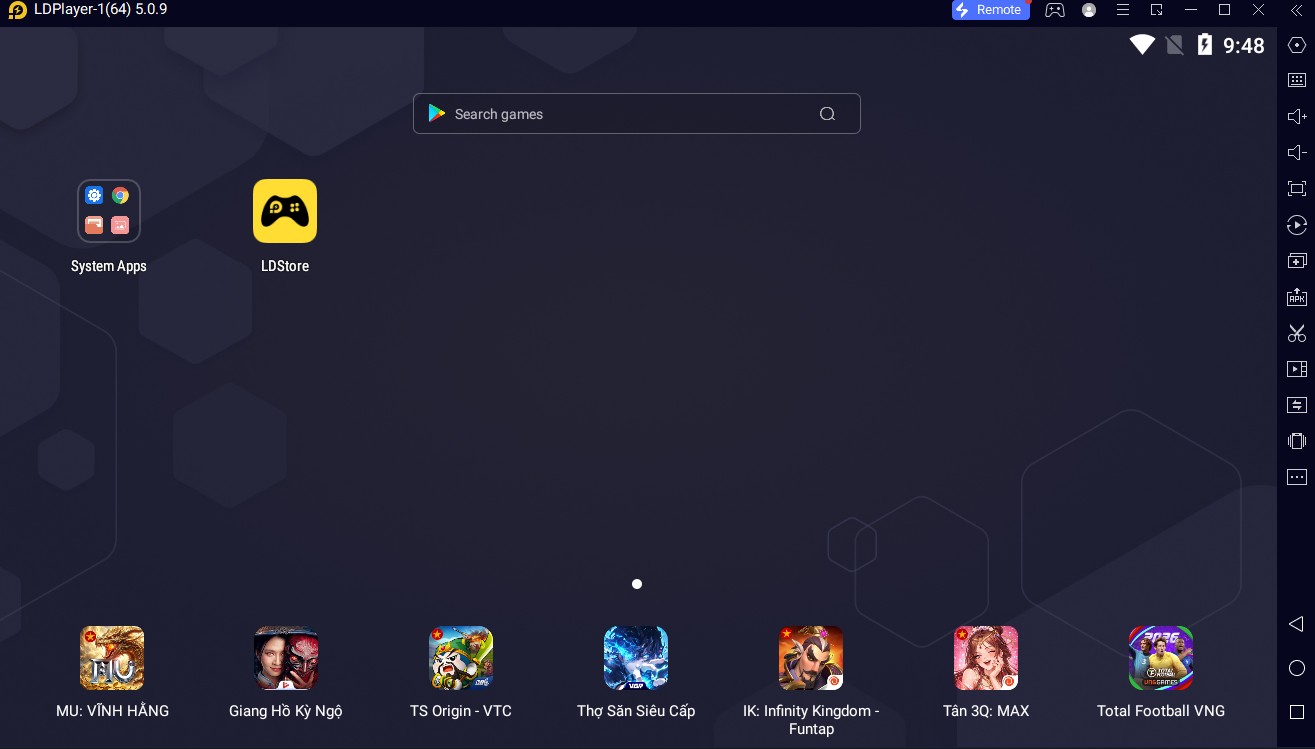Open the gamepad settings title bar icon
Viewport: 1315px width, 749px height.
coord(1055,10)
